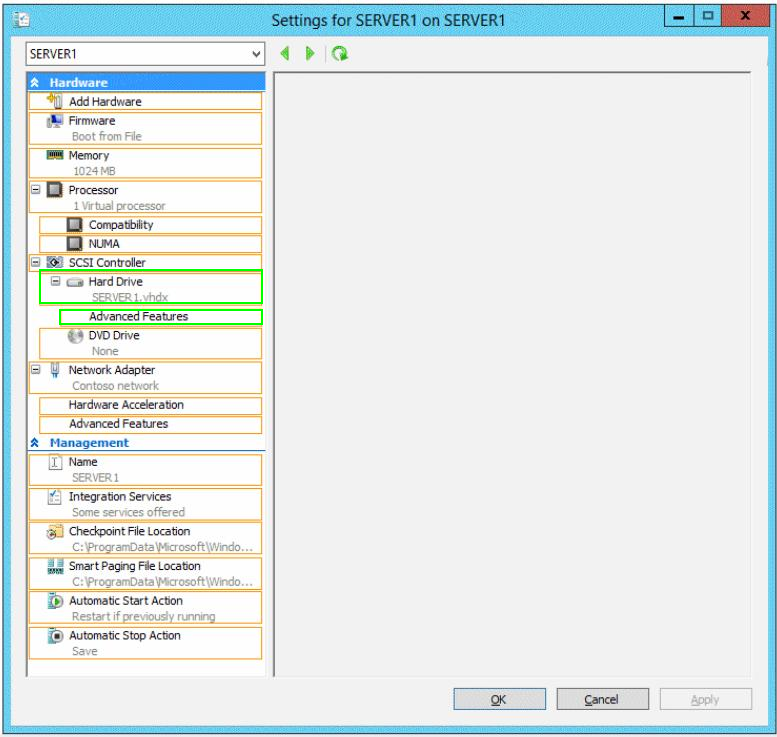Open Smart Paging File Location settings
The image size is (777, 737).
(145, 574)
